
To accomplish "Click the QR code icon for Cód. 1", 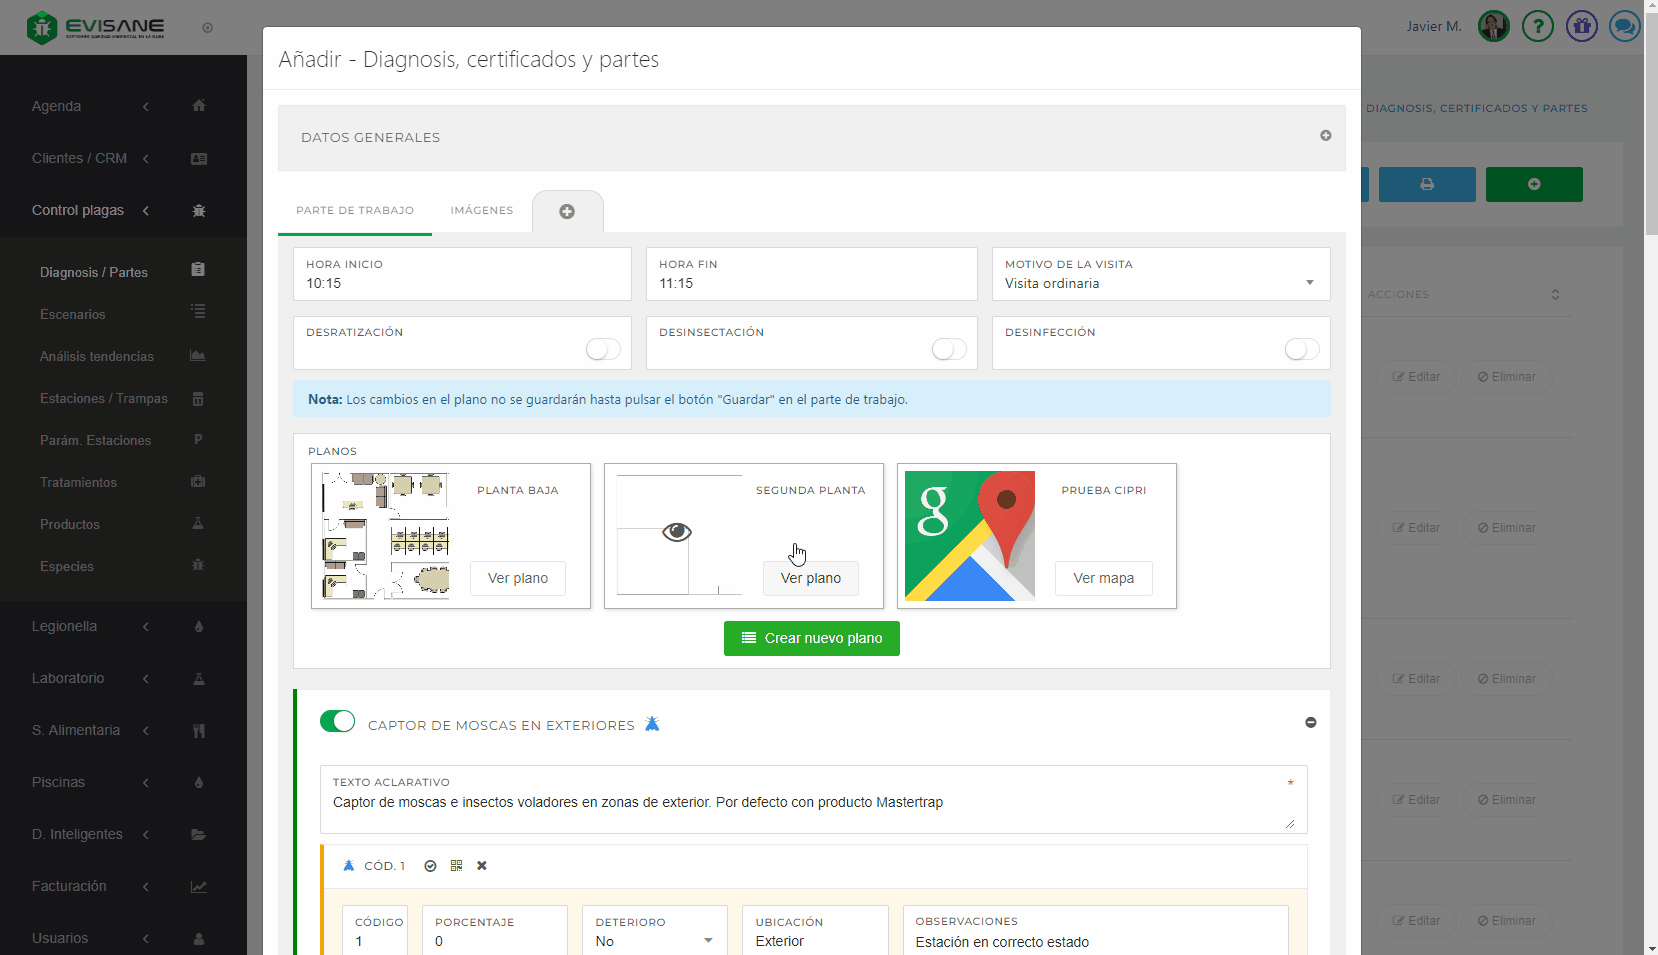I will (456, 866).
